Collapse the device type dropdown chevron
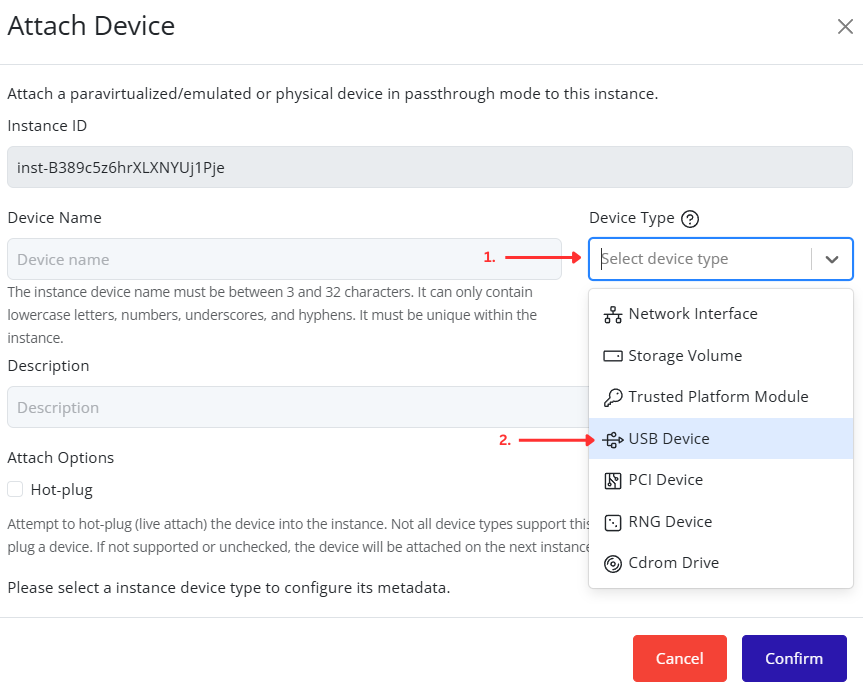Viewport: 863px width, 695px height. click(832, 259)
